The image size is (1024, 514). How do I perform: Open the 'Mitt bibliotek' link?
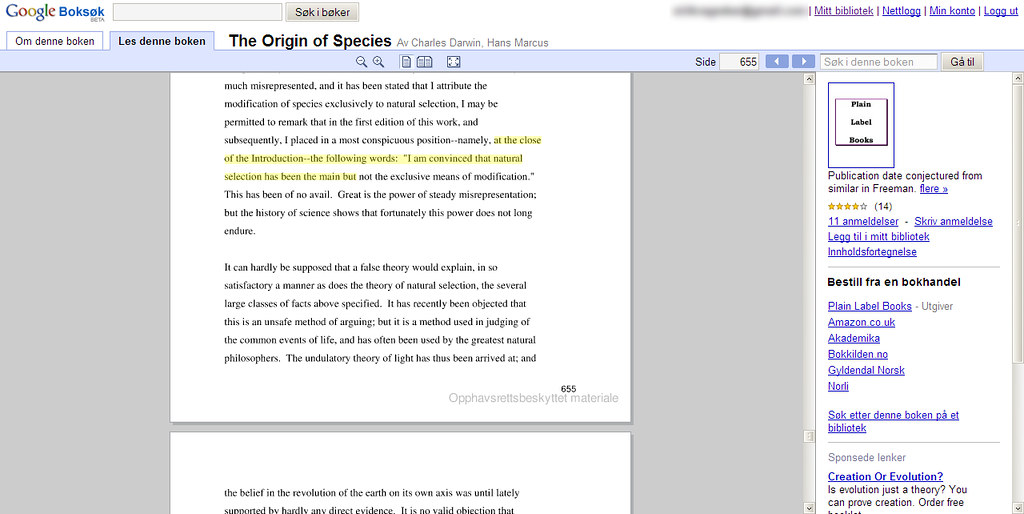coord(843,11)
